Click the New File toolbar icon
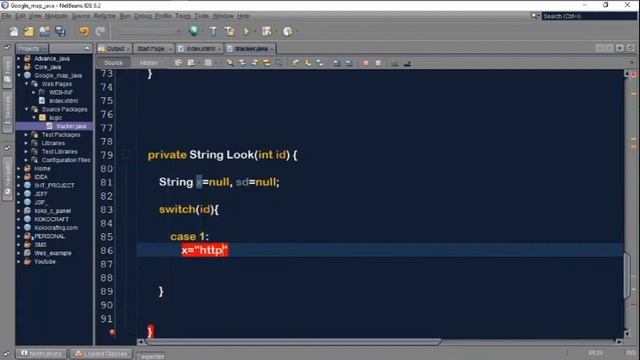640x360 pixels. (13, 31)
